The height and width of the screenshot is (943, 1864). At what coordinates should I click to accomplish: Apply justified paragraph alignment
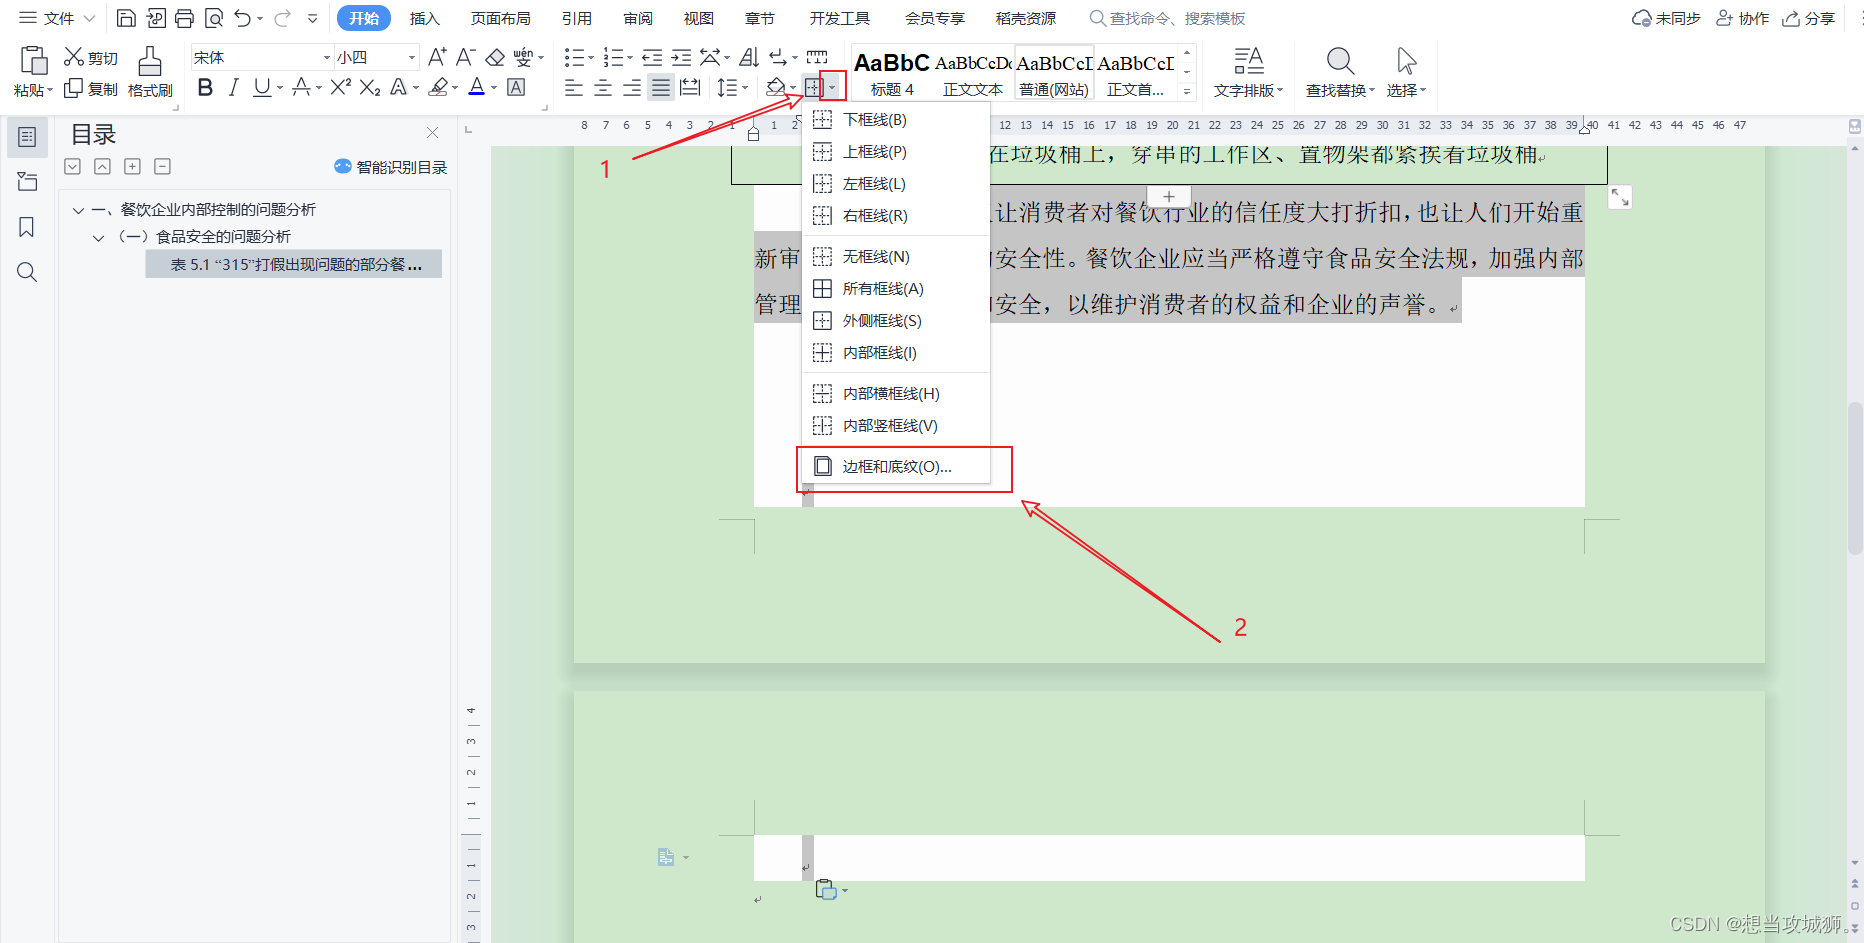(x=661, y=88)
